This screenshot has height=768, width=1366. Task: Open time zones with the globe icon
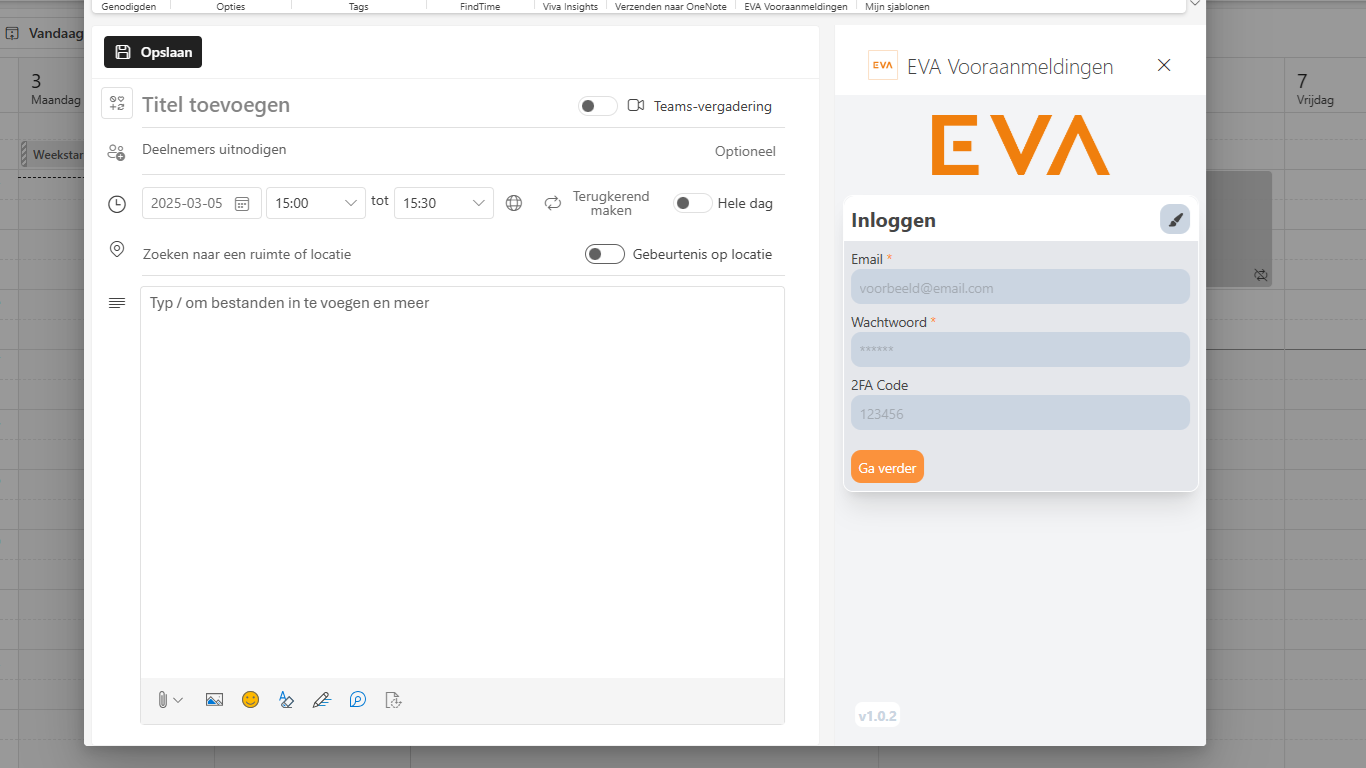[514, 203]
